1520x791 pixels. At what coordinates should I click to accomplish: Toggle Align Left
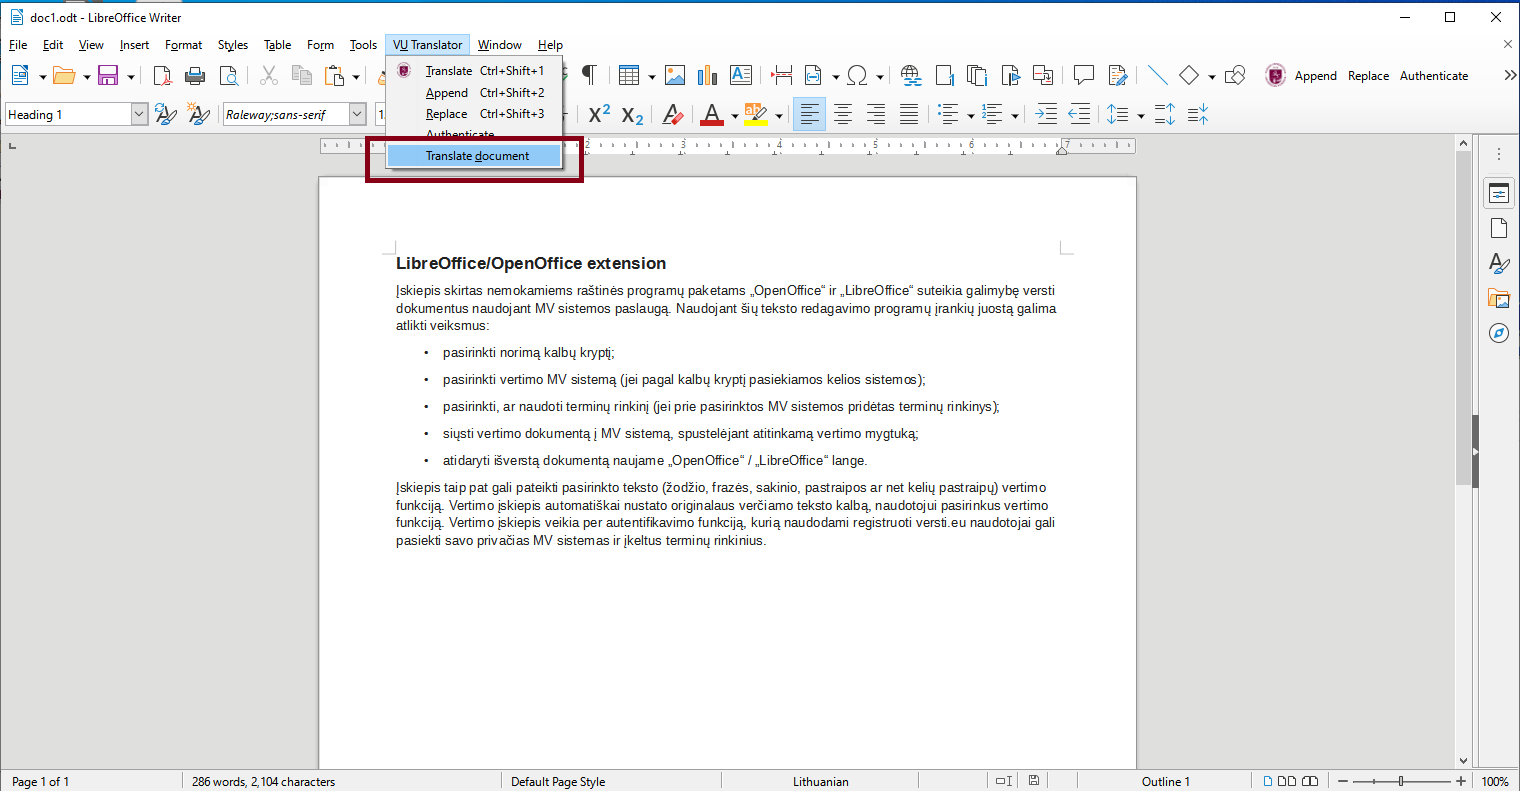click(x=810, y=115)
